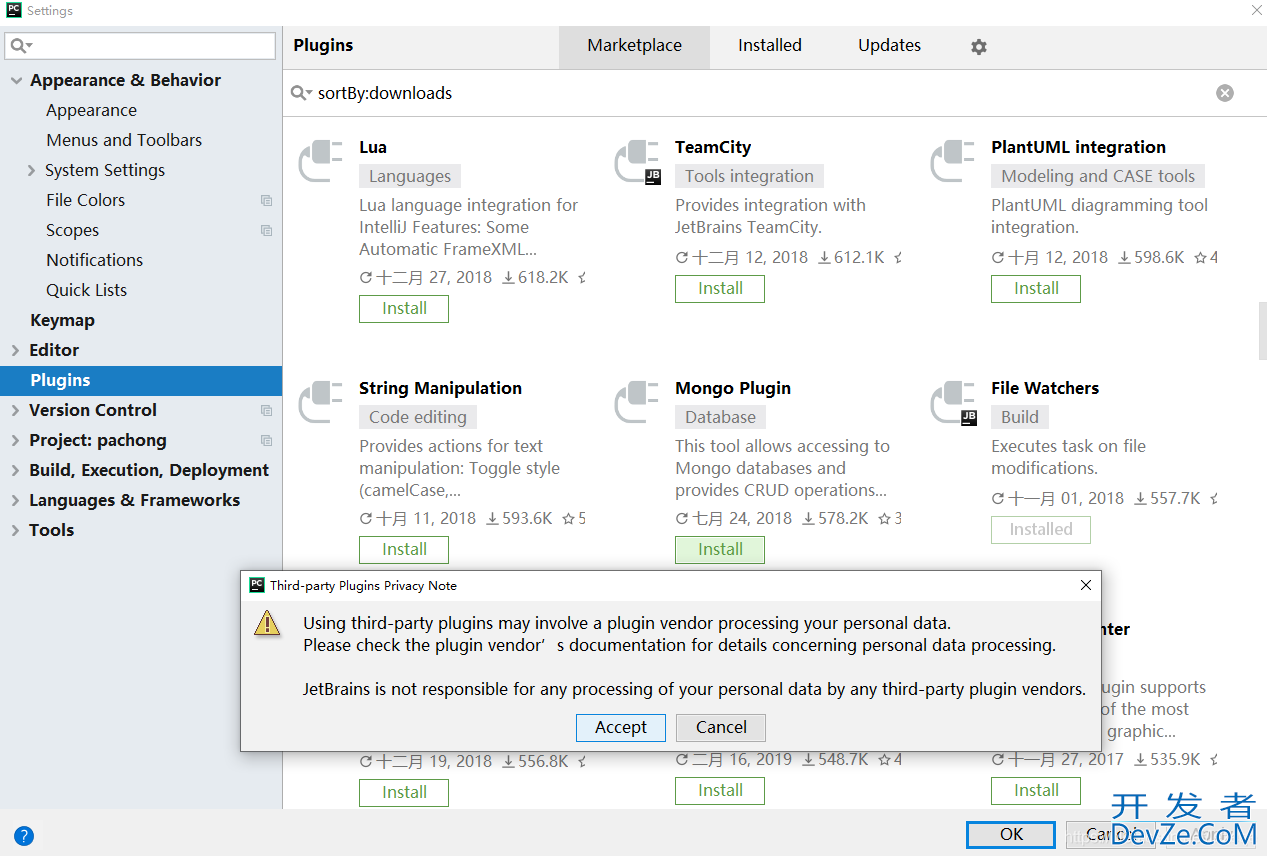Switch to the Marketplace tab

[634, 46]
